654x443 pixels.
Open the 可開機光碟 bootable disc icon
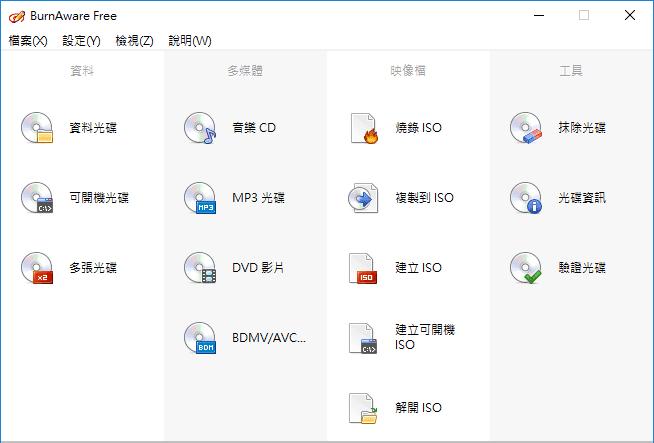(37, 198)
